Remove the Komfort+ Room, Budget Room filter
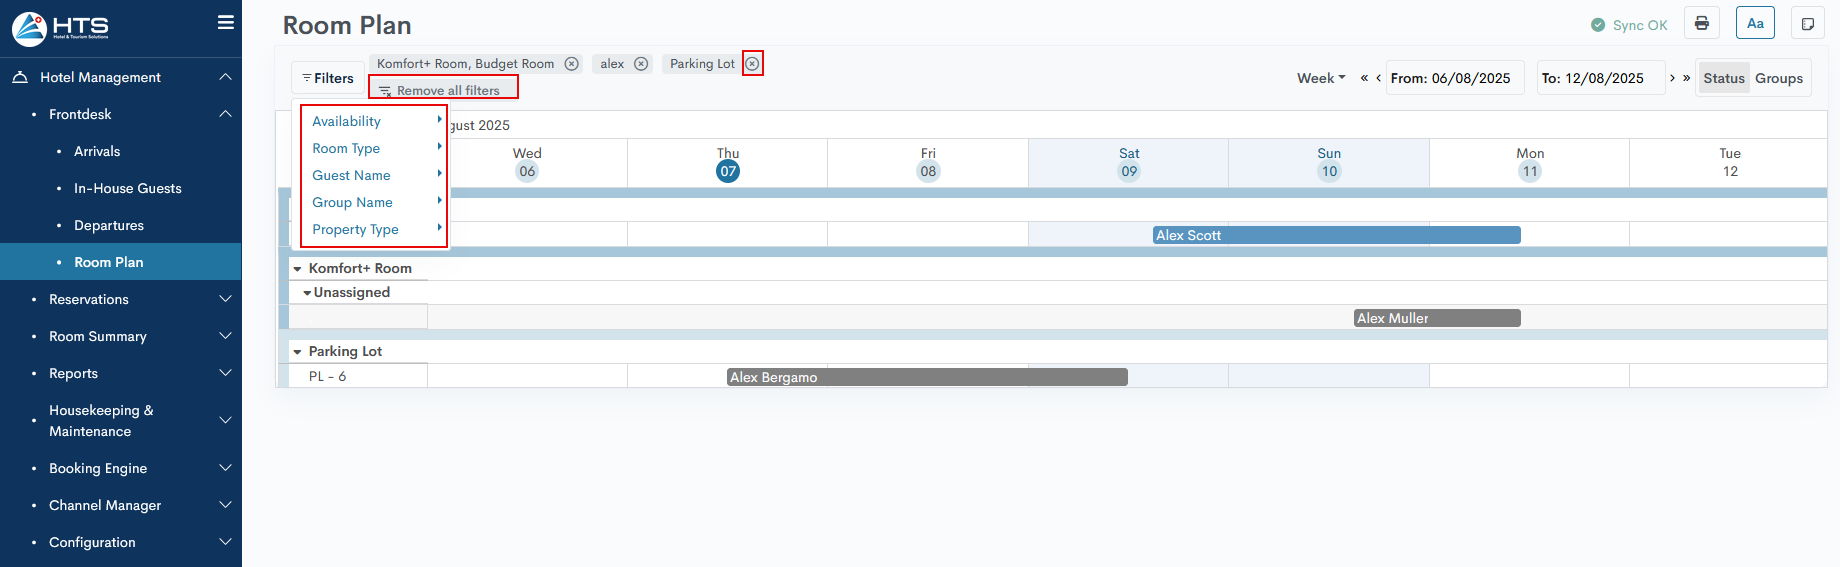This screenshot has width=1840, height=567. click(x=571, y=64)
